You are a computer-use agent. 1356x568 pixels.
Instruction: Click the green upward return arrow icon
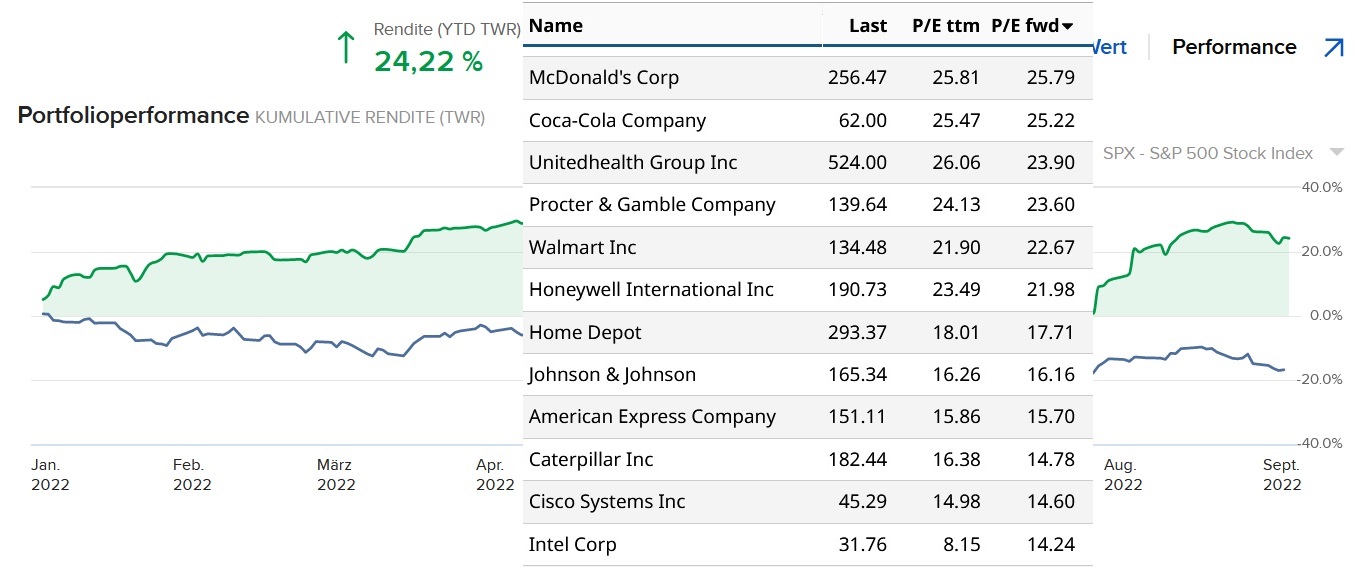(x=346, y=47)
